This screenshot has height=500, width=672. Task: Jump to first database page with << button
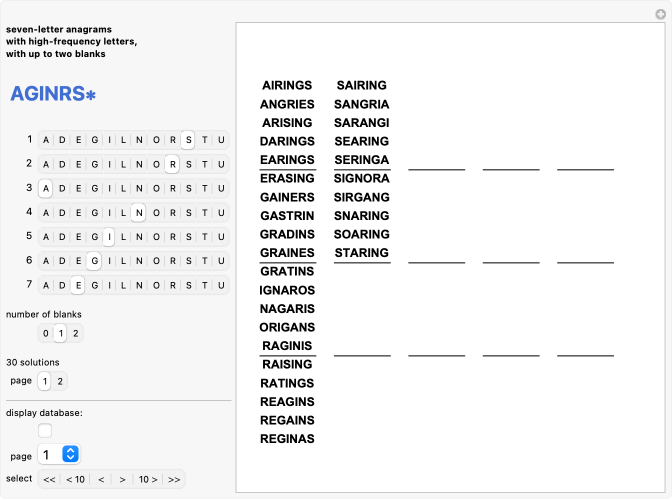[x=49, y=479]
